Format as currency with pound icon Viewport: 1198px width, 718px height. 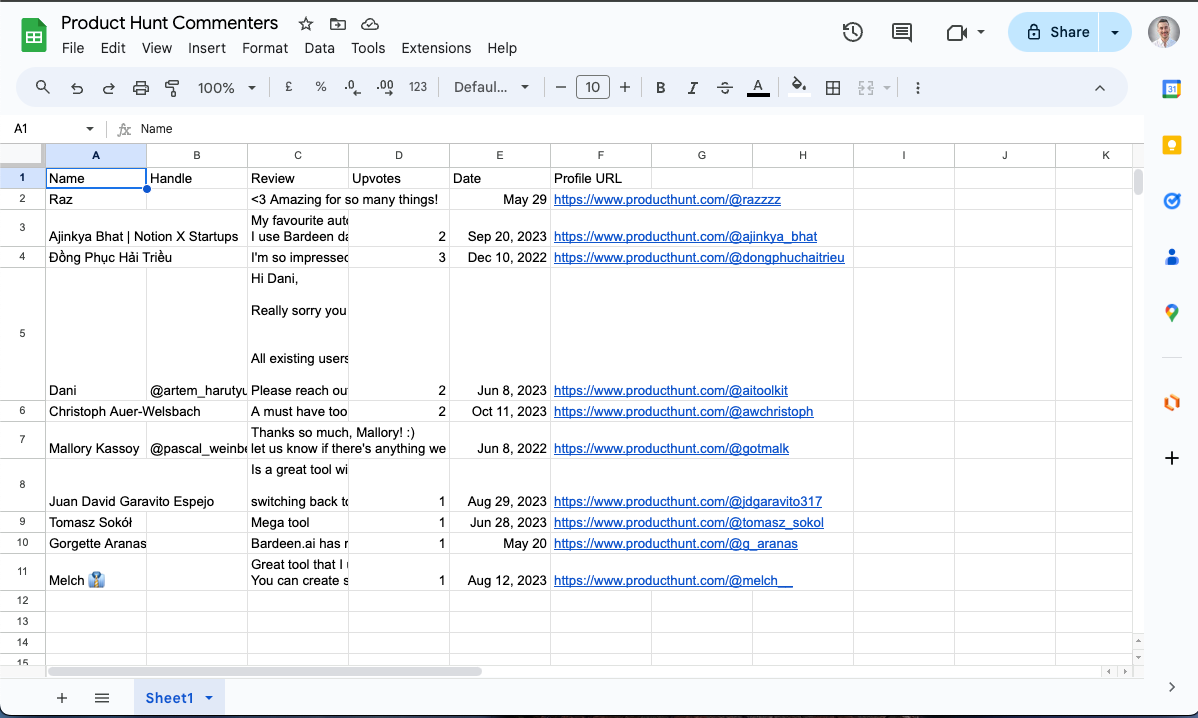(x=289, y=87)
